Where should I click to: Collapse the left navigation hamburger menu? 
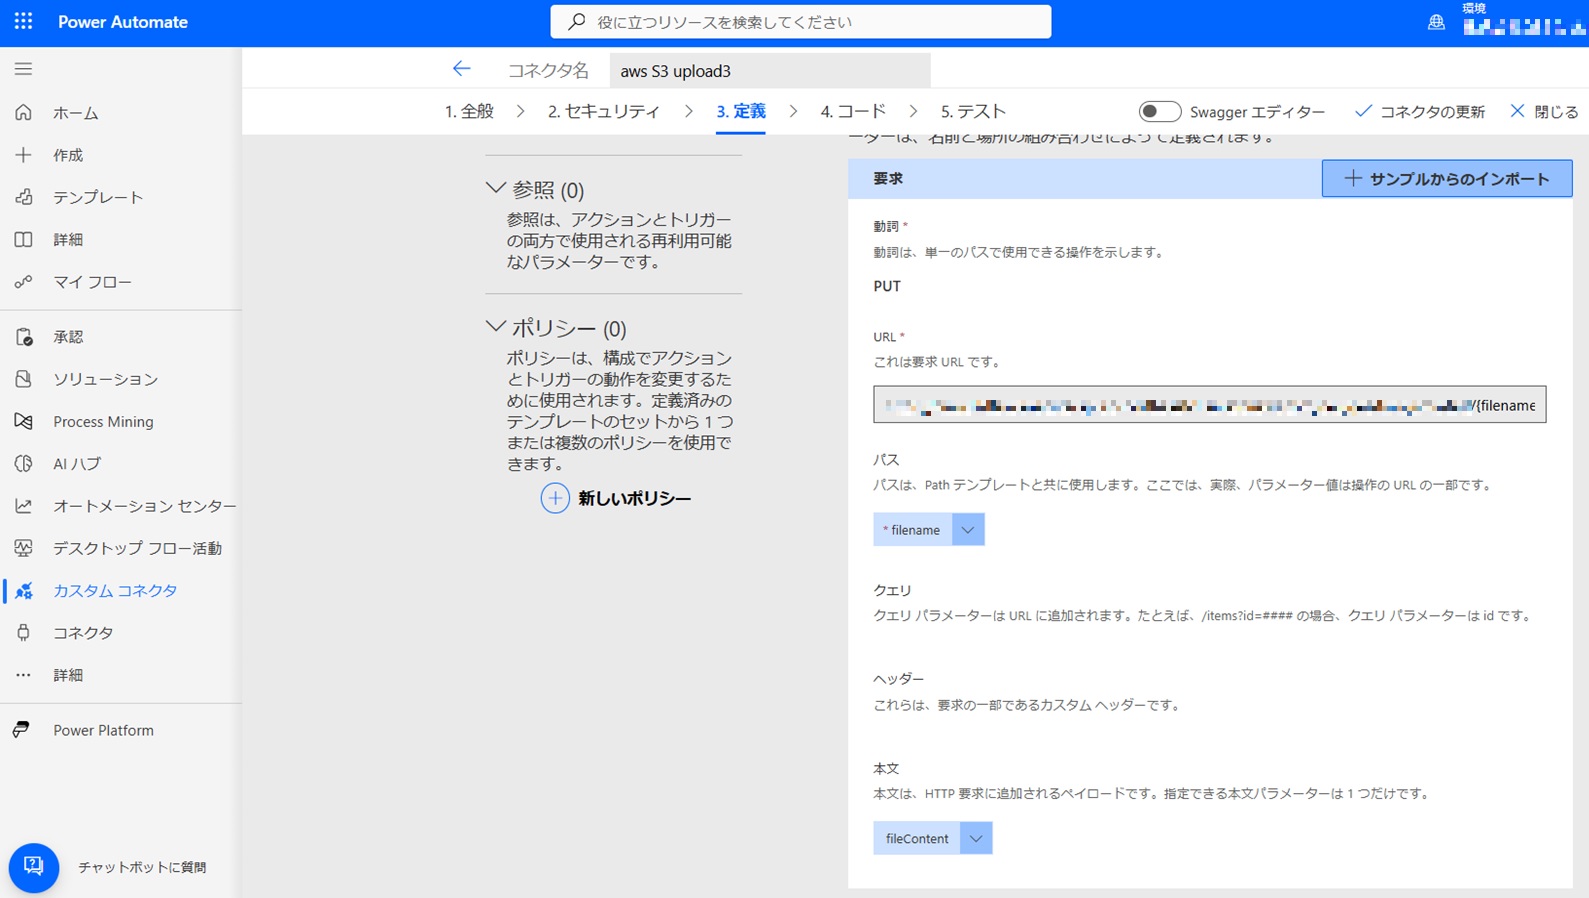tap(23, 69)
